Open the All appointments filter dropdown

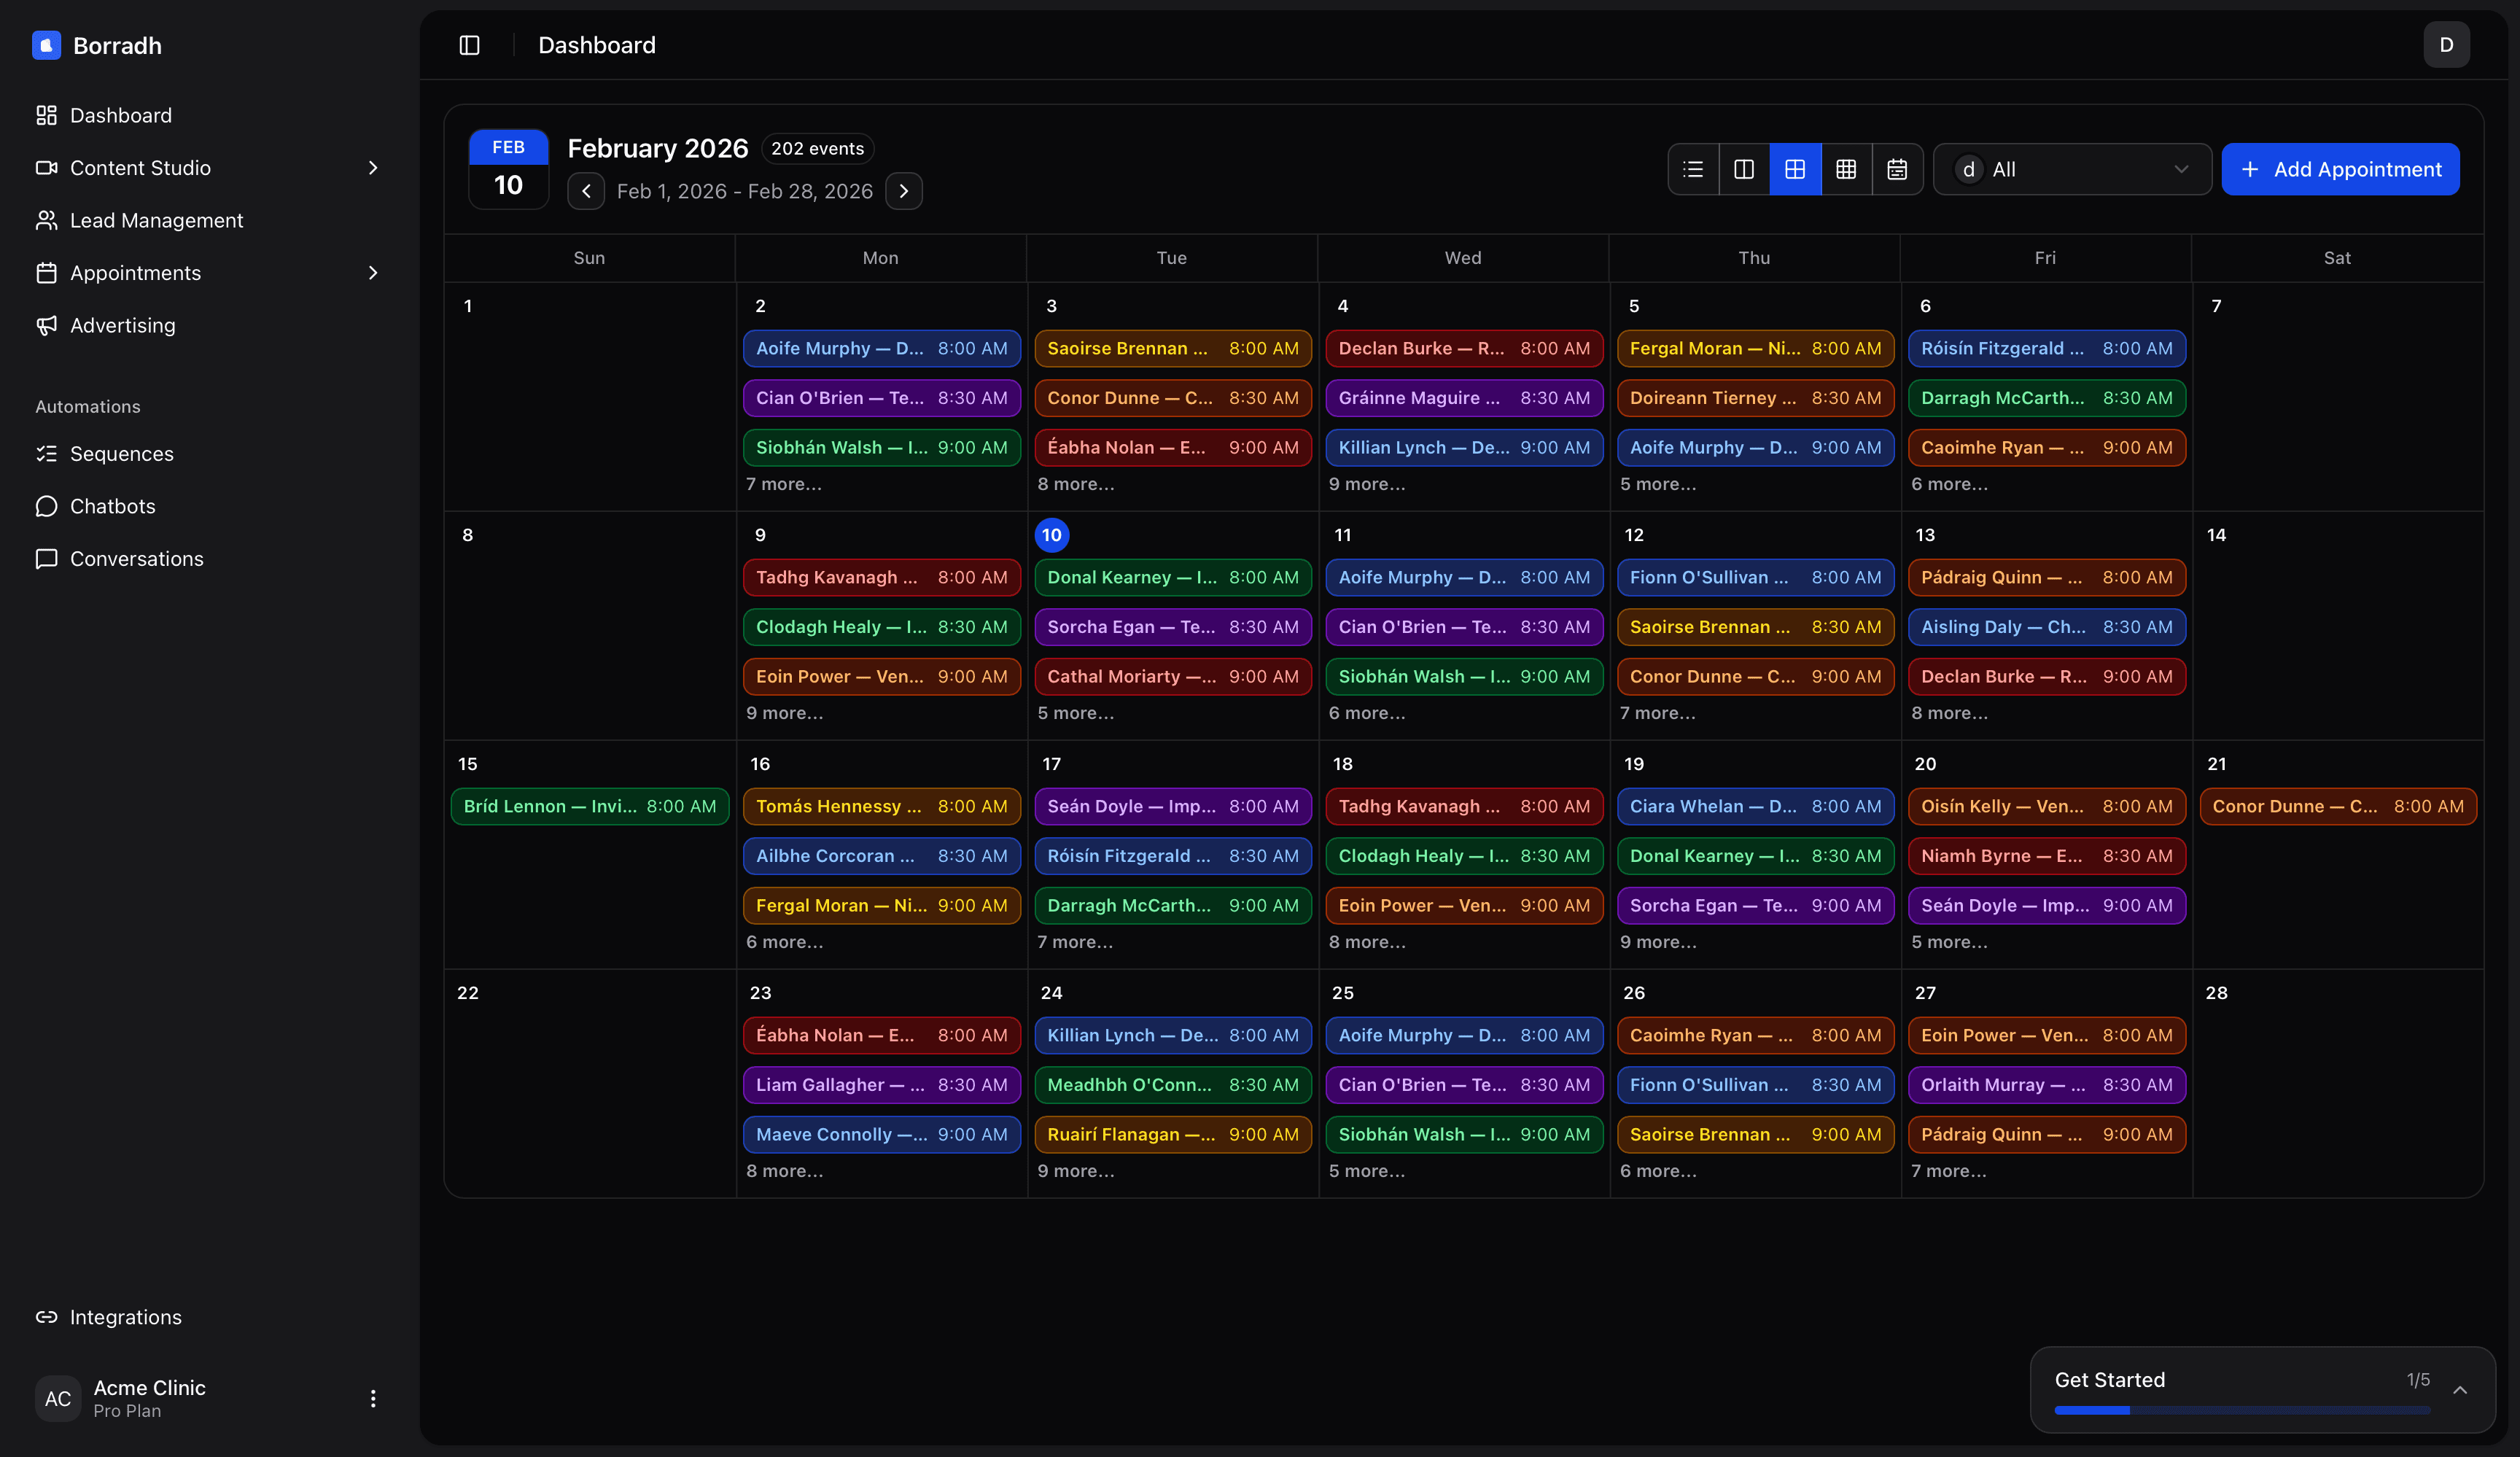tap(2071, 169)
